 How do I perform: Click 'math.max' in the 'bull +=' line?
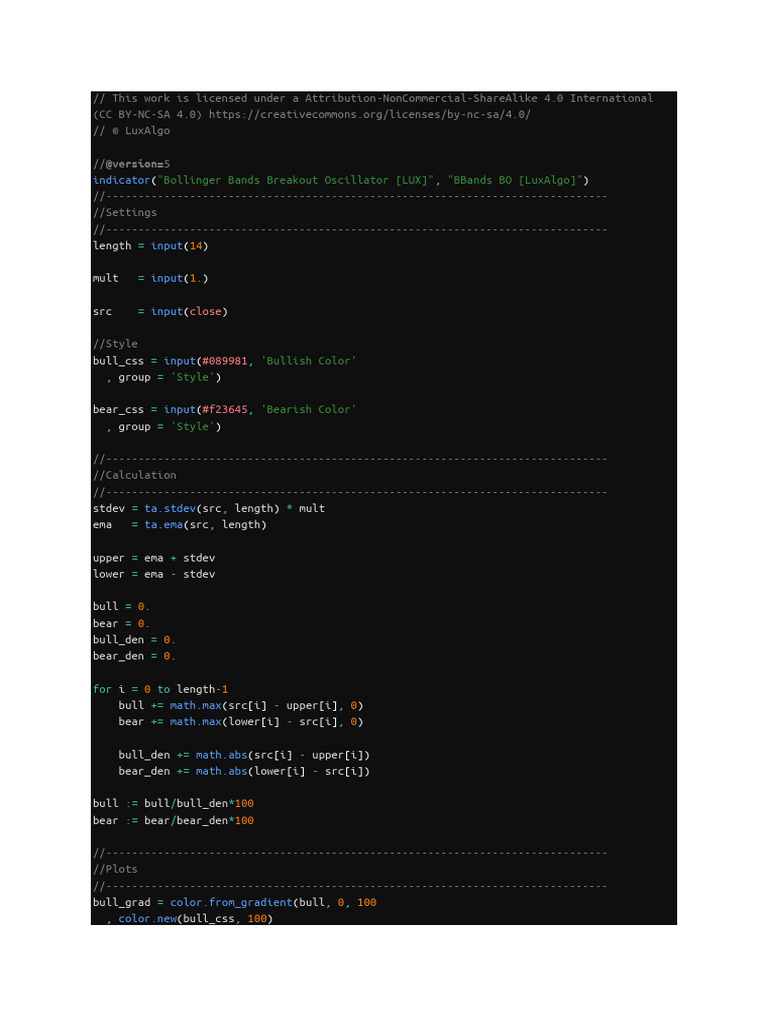tap(195, 706)
